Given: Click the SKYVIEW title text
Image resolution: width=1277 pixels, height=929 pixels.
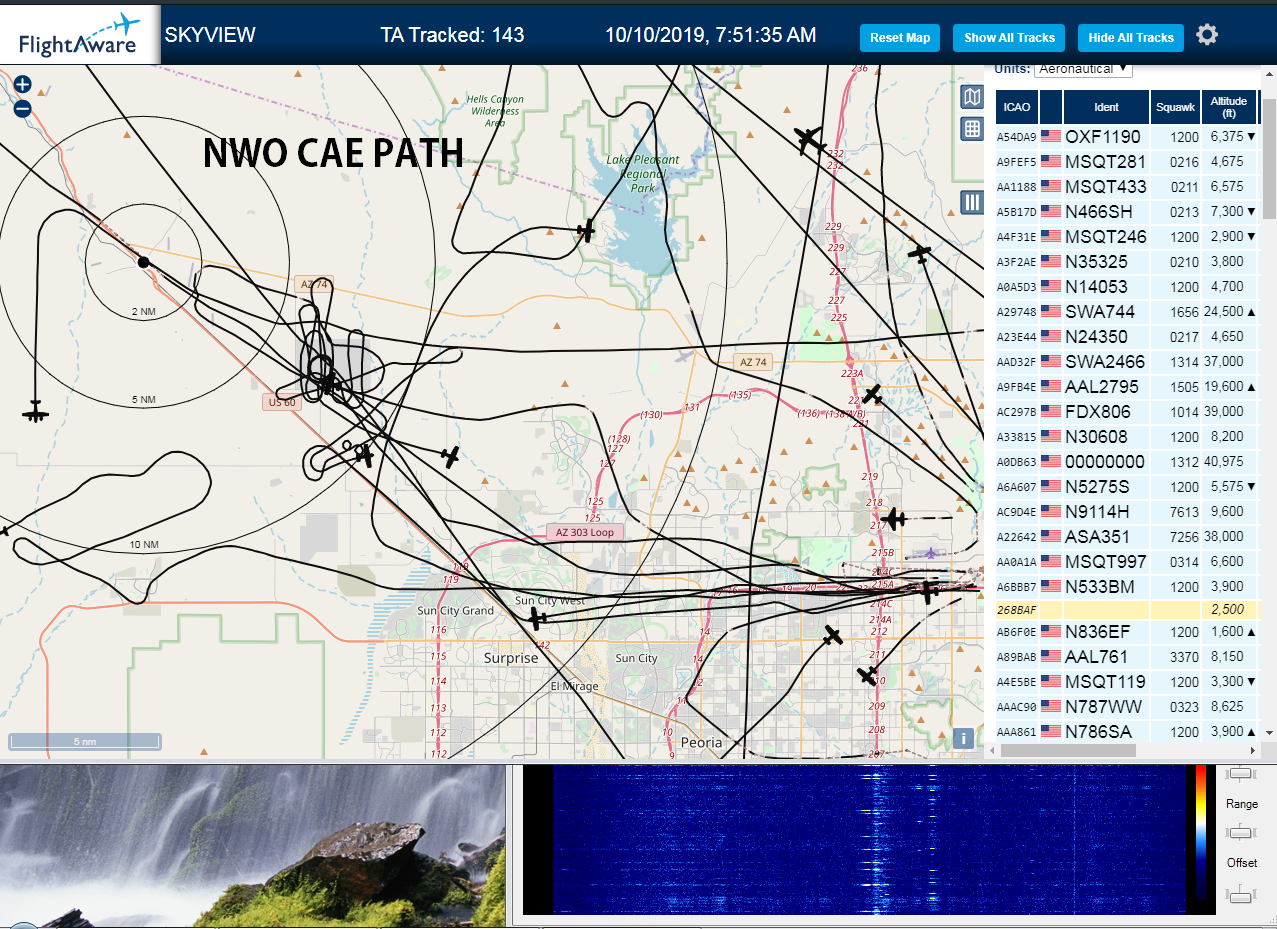Looking at the screenshot, I should 210,35.
